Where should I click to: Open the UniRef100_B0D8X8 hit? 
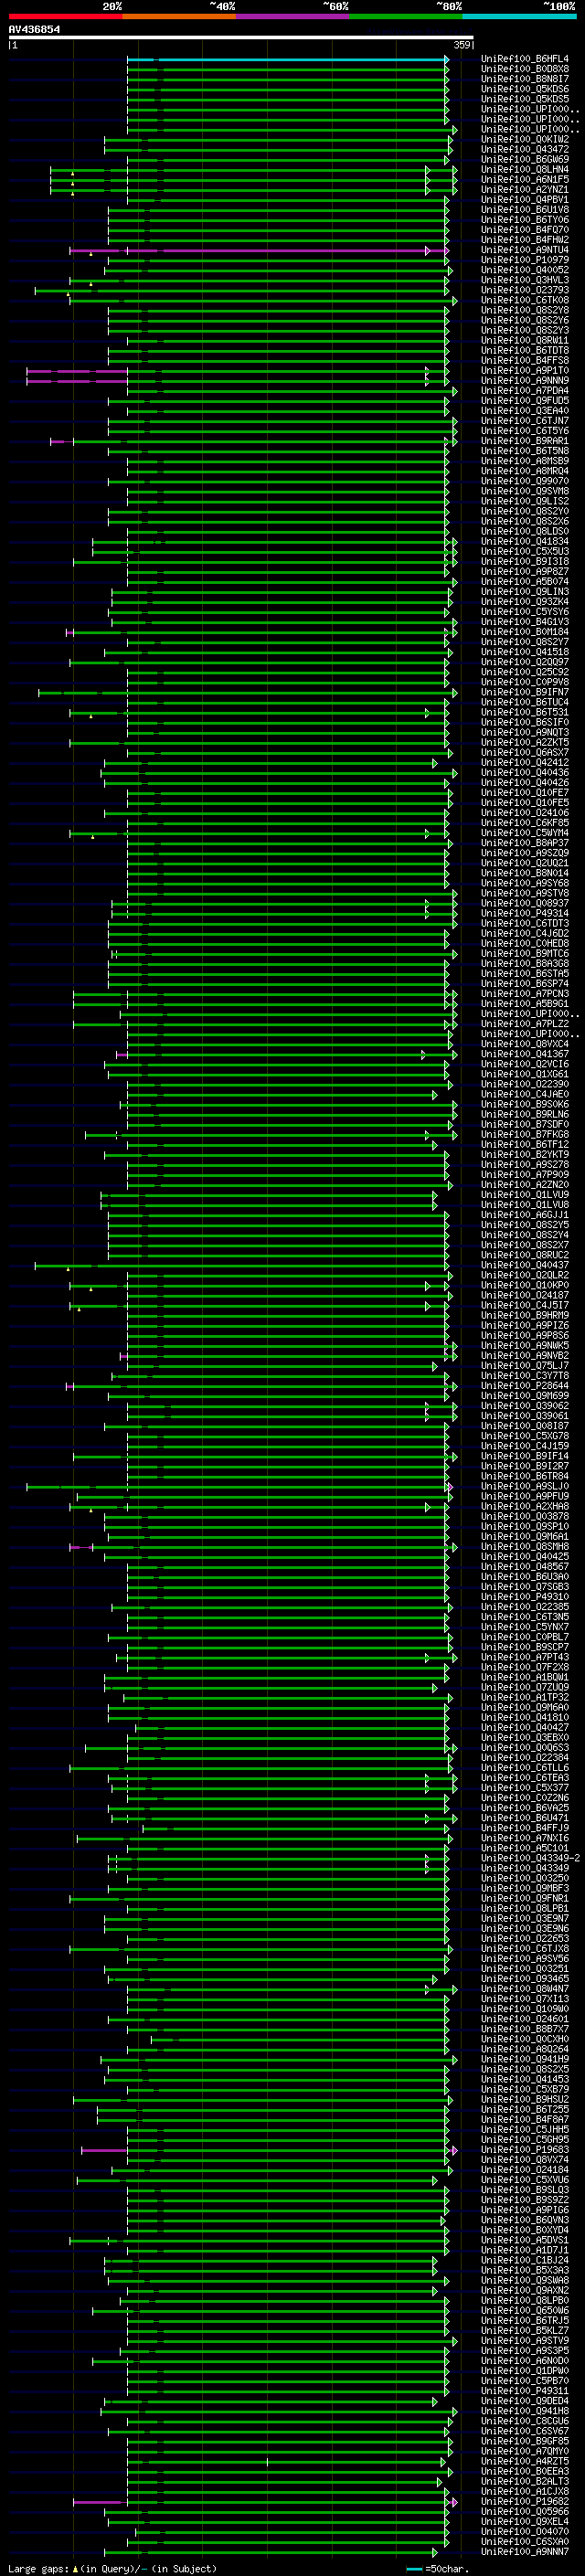[x=525, y=69]
